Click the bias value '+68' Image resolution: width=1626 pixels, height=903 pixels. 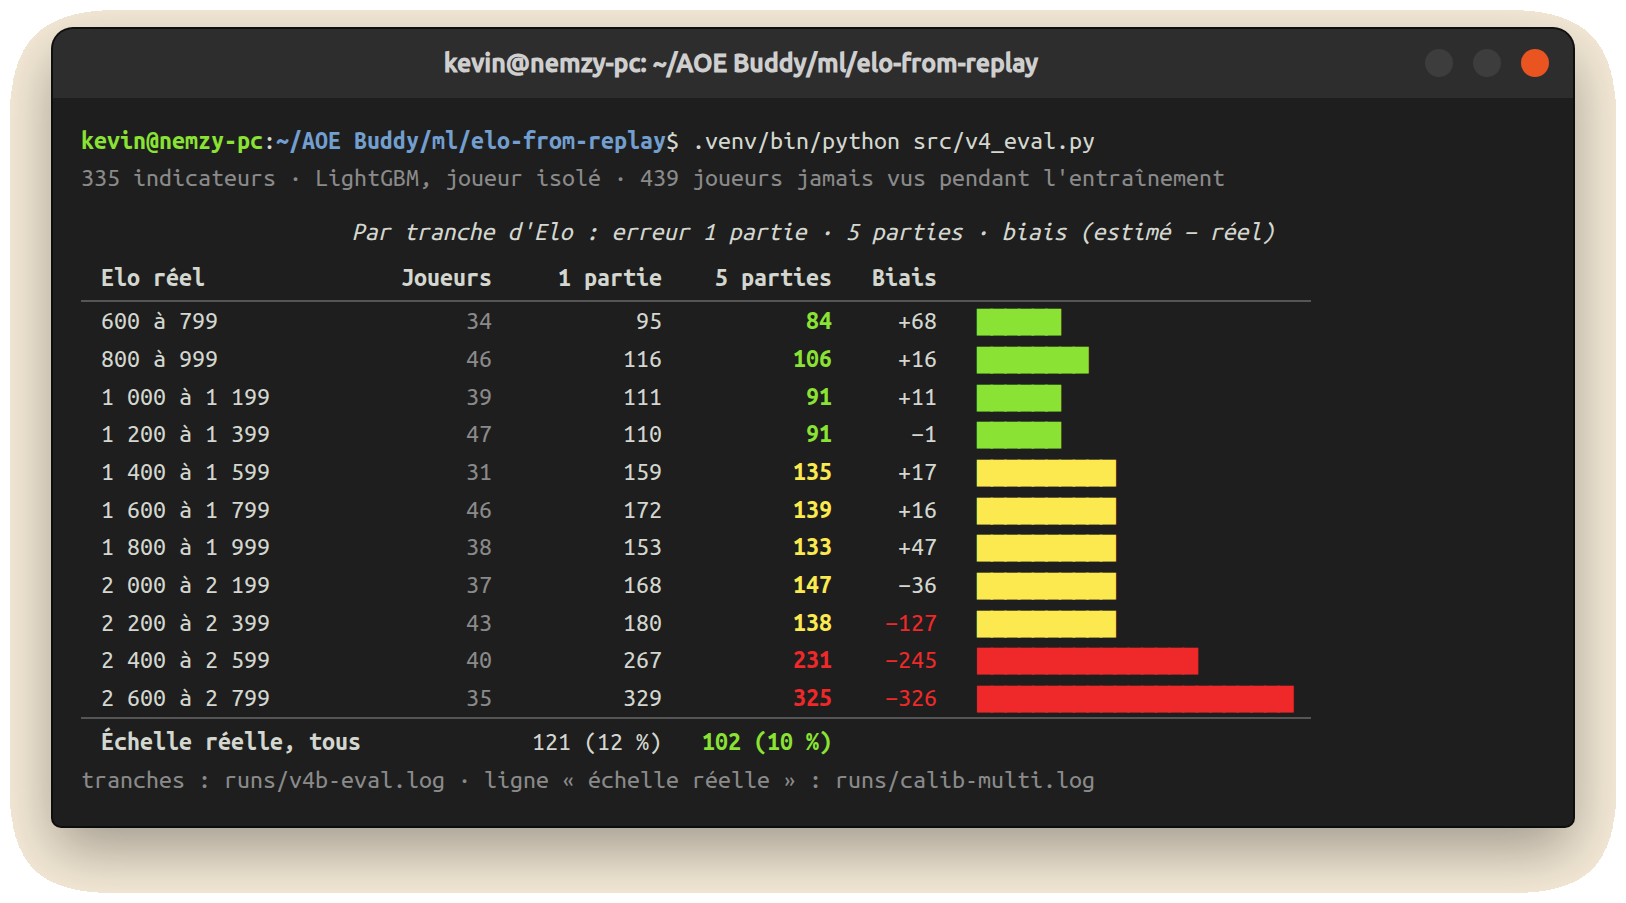pyautogui.click(x=917, y=321)
